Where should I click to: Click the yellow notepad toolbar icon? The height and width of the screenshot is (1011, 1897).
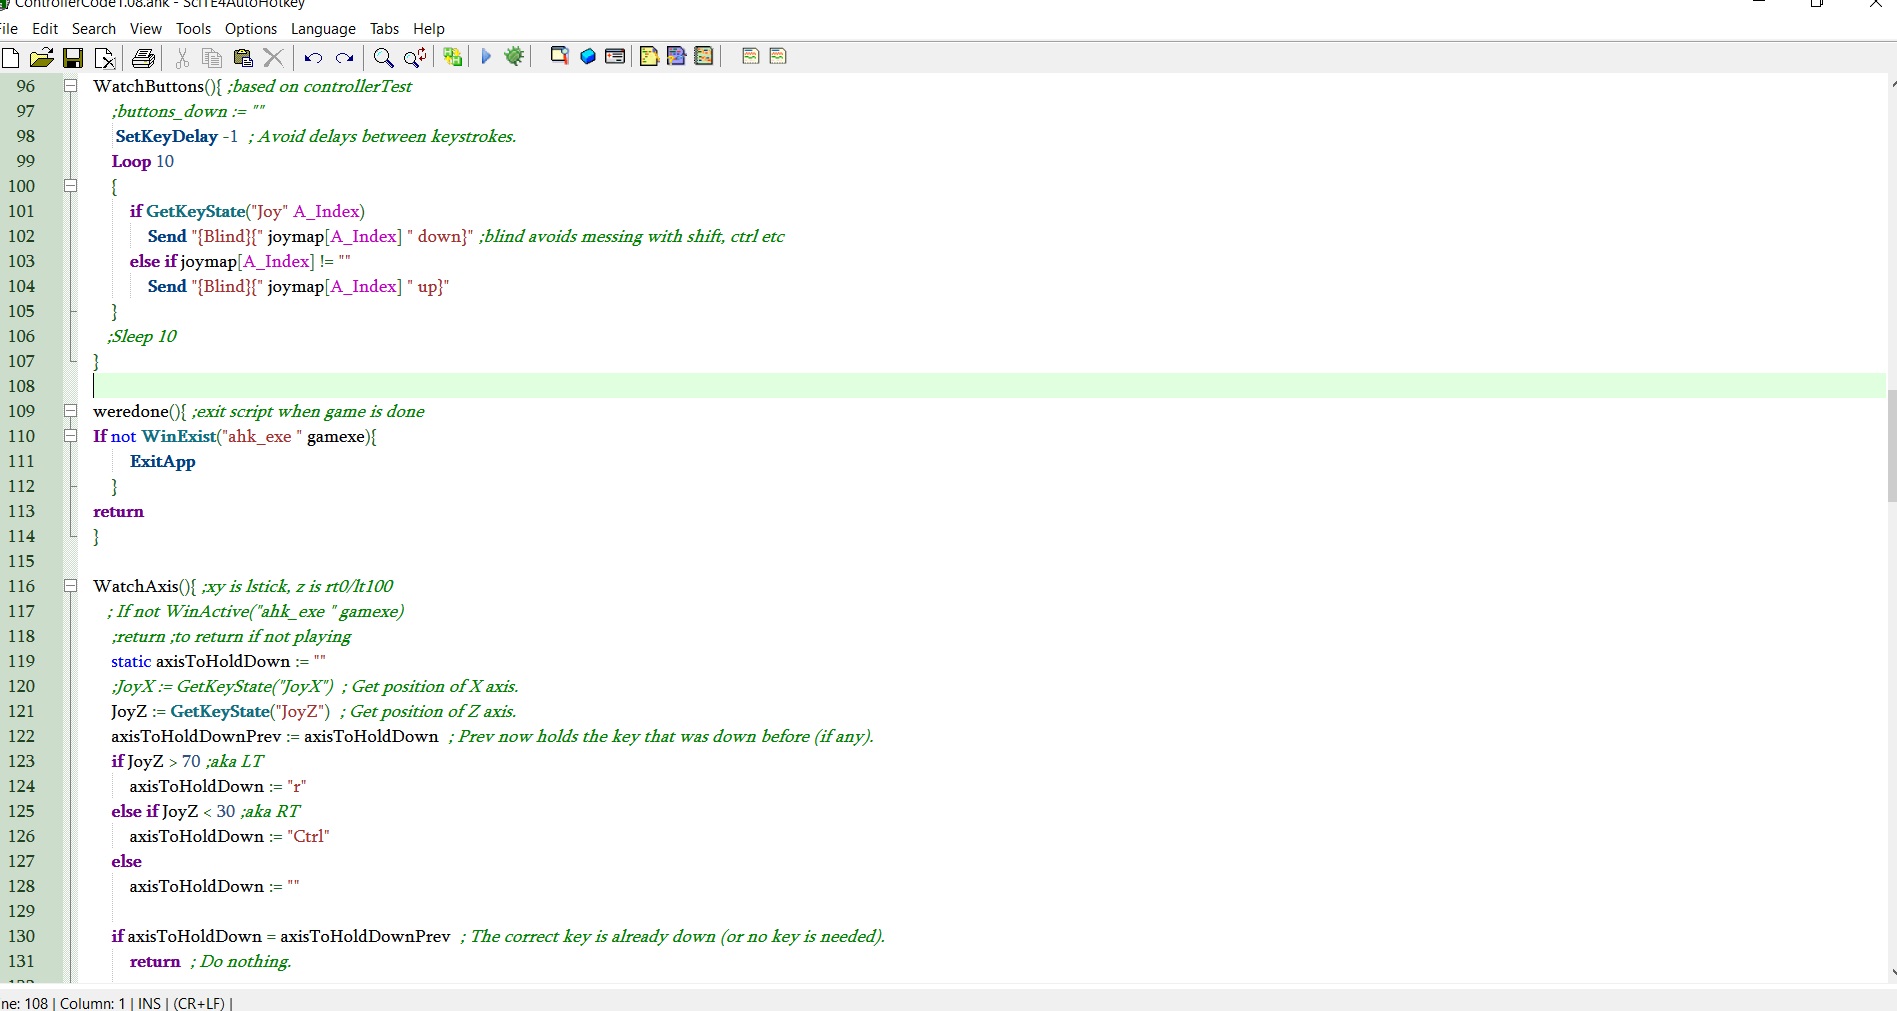649,56
